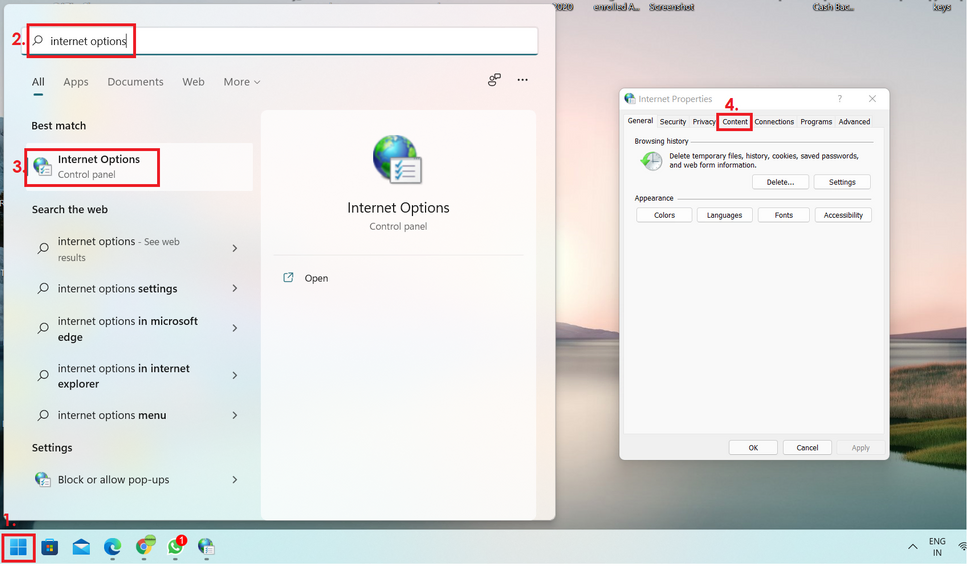Click the network icon in system tray
This screenshot has height=566, width=968.
click(x=962, y=546)
